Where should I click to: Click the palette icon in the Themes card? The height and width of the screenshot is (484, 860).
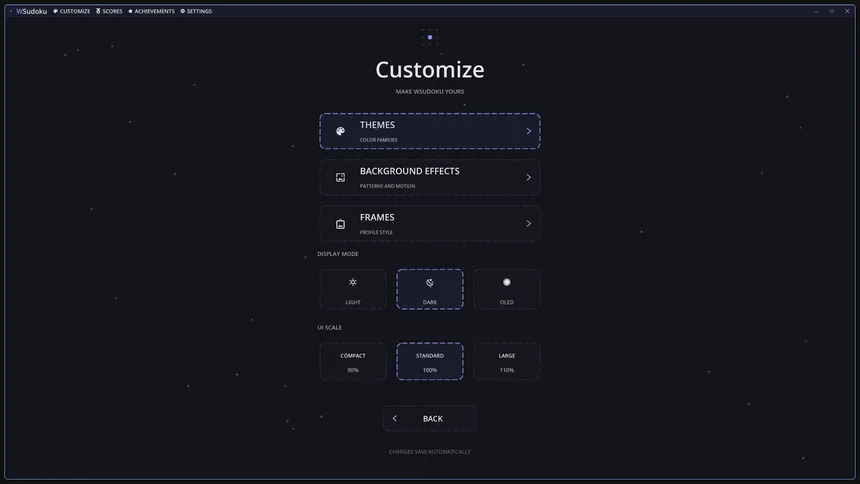tap(341, 131)
